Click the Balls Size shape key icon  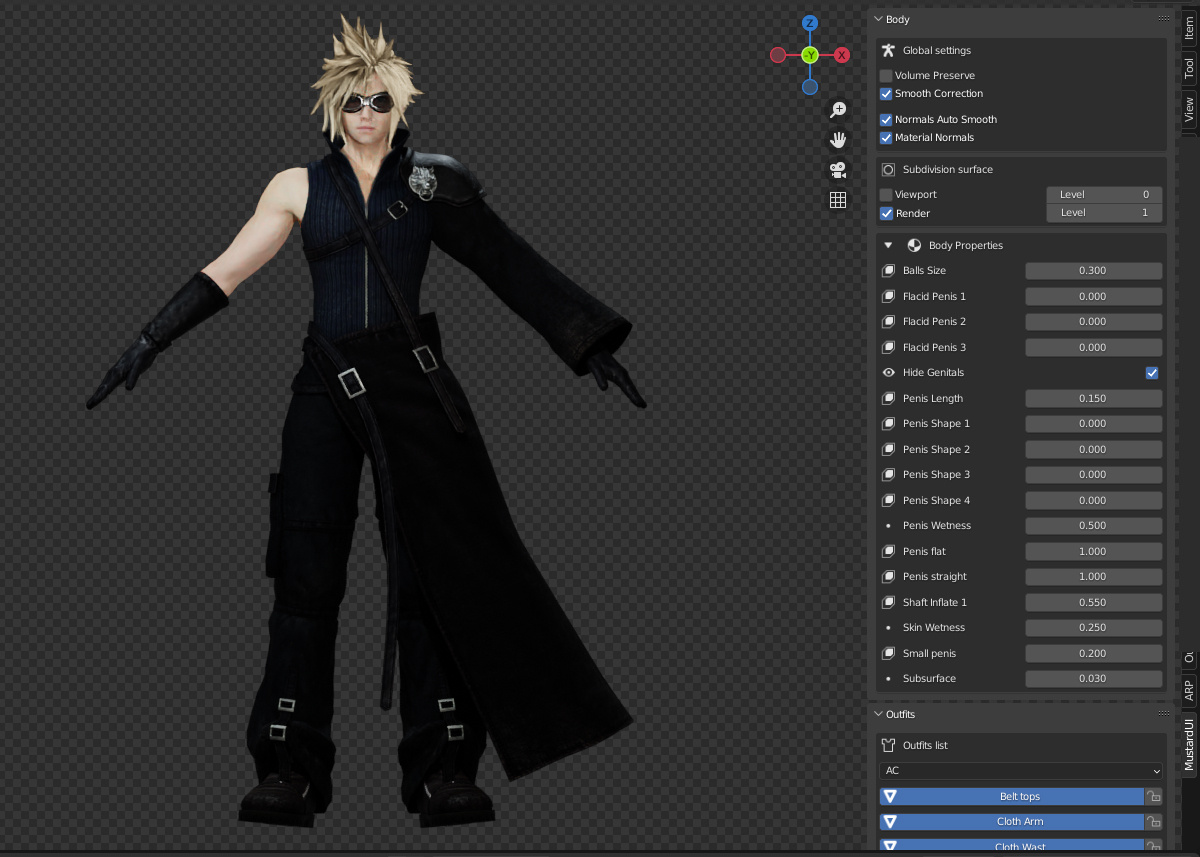[888, 271]
